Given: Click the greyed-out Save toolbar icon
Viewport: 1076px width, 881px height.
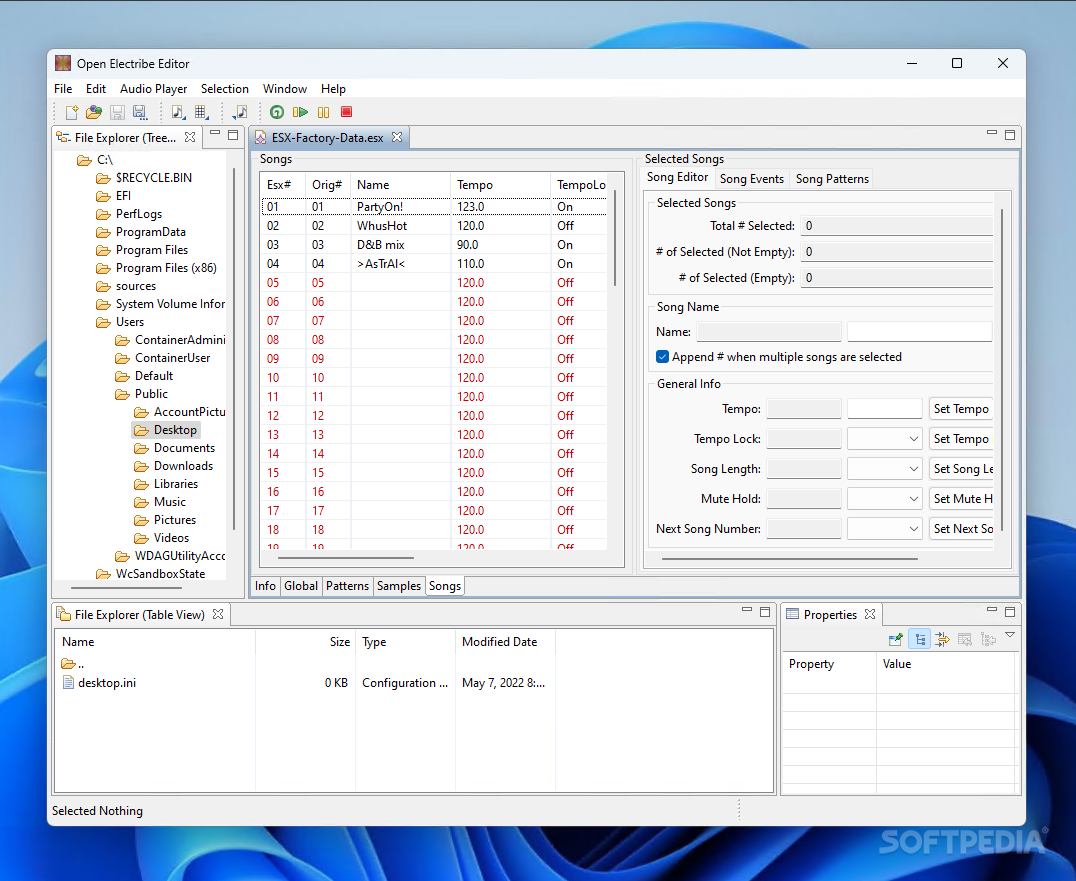Looking at the screenshot, I should (117, 112).
